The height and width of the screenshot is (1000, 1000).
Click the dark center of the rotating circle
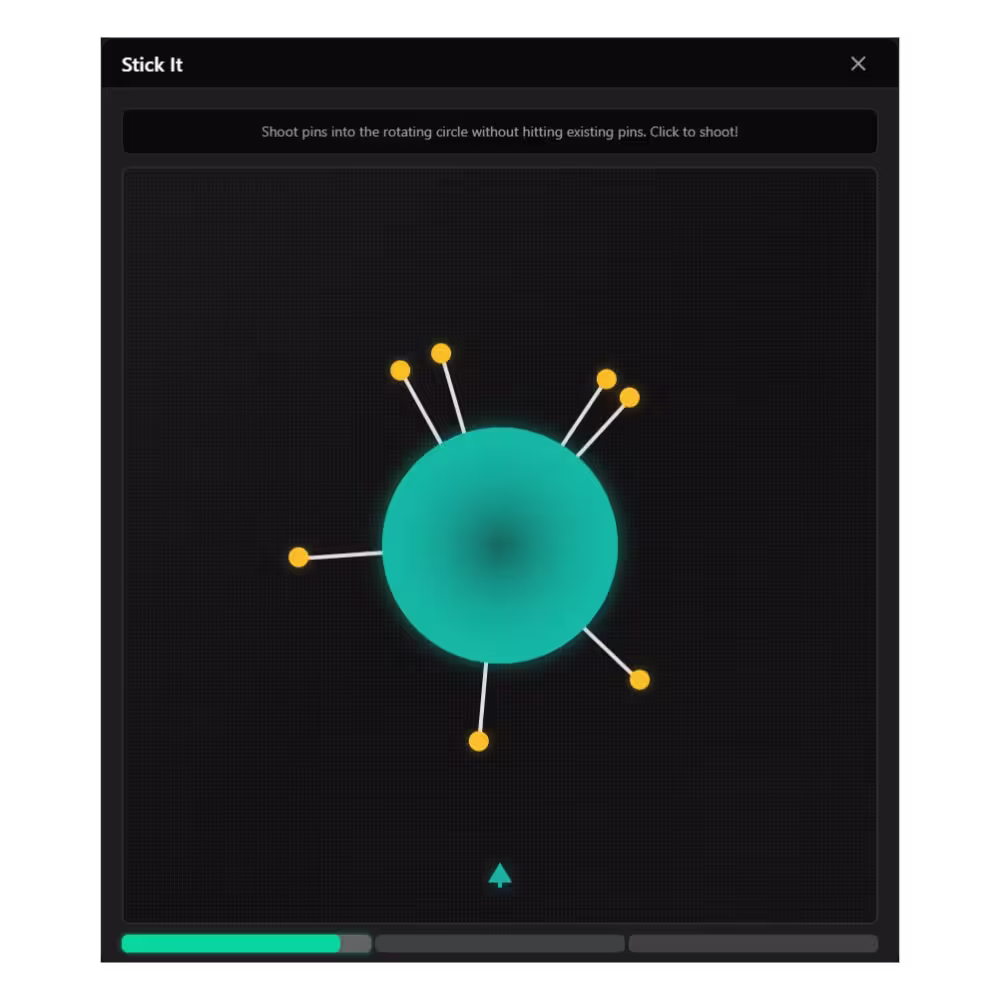[500, 545]
